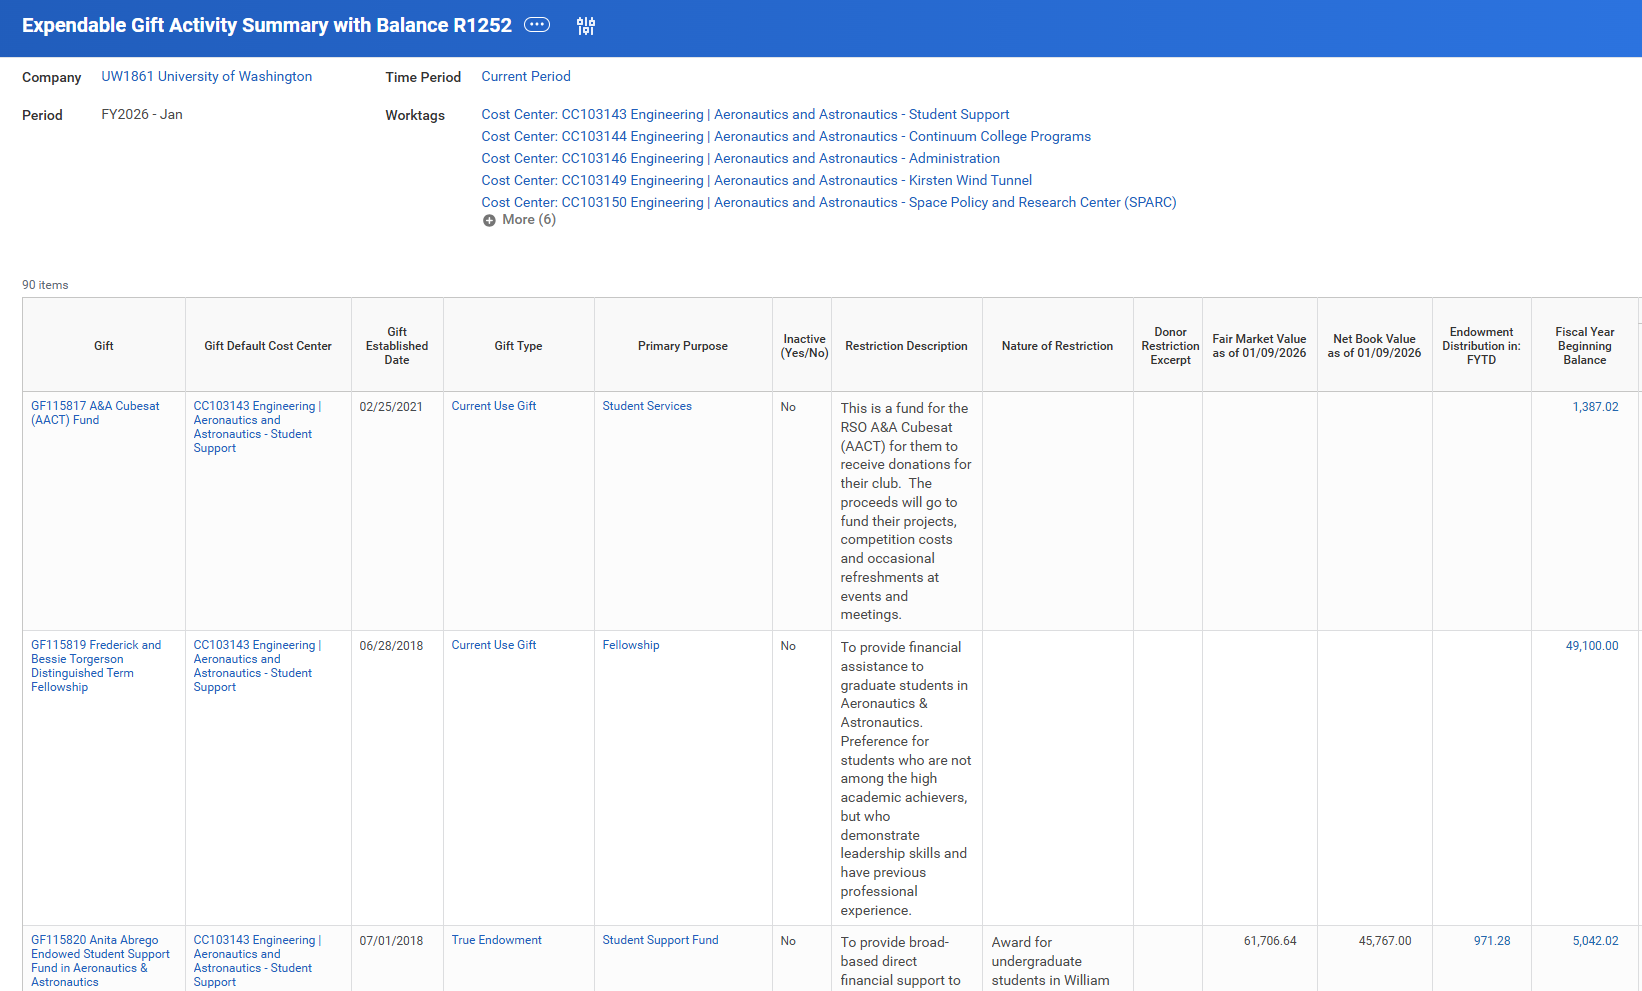This screenshot has width=1642, height=991.
Task: Select the restriction description starting "To provide broad-based"
Action: click(x=901, y=962)
